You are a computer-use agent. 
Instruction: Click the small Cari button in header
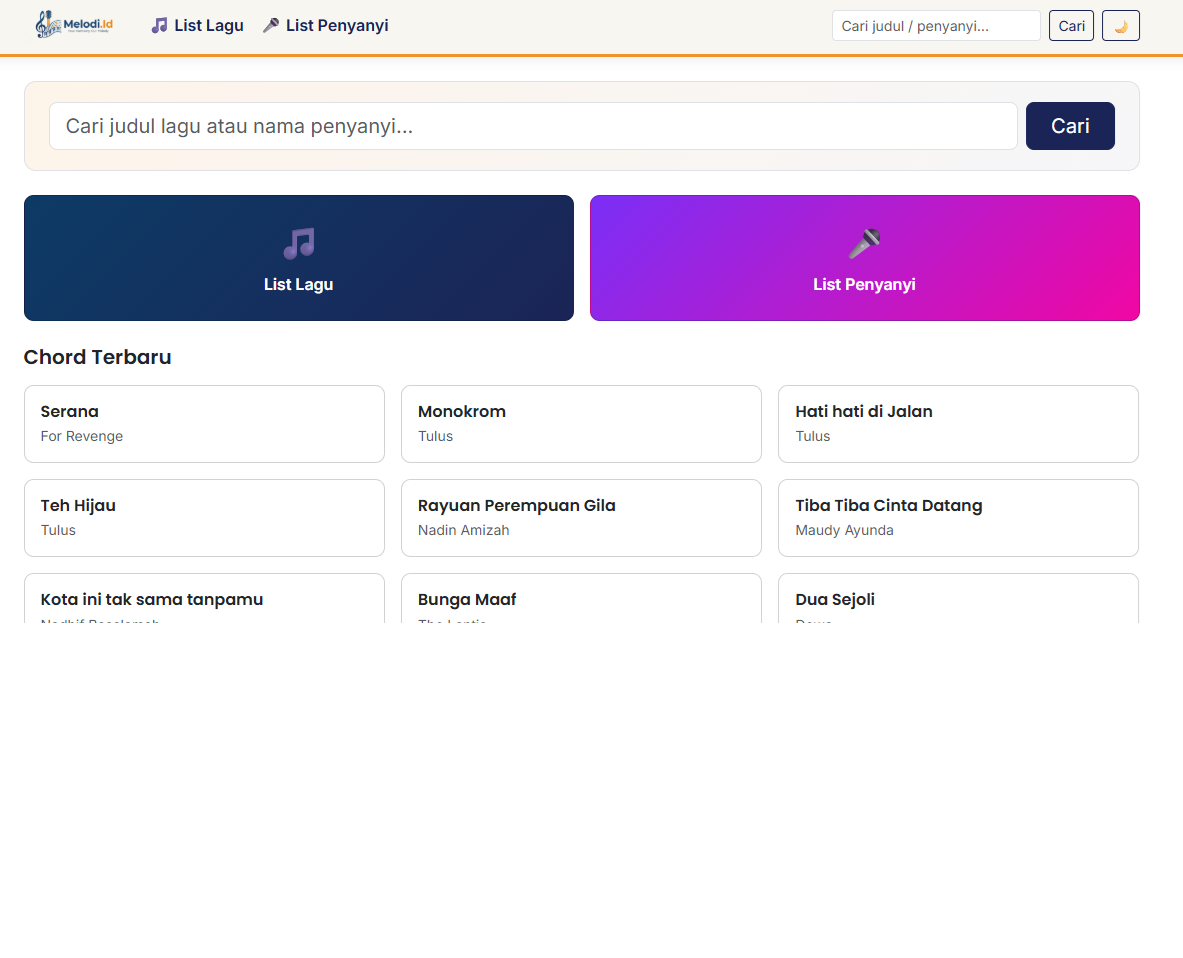tap(1071, 26)
